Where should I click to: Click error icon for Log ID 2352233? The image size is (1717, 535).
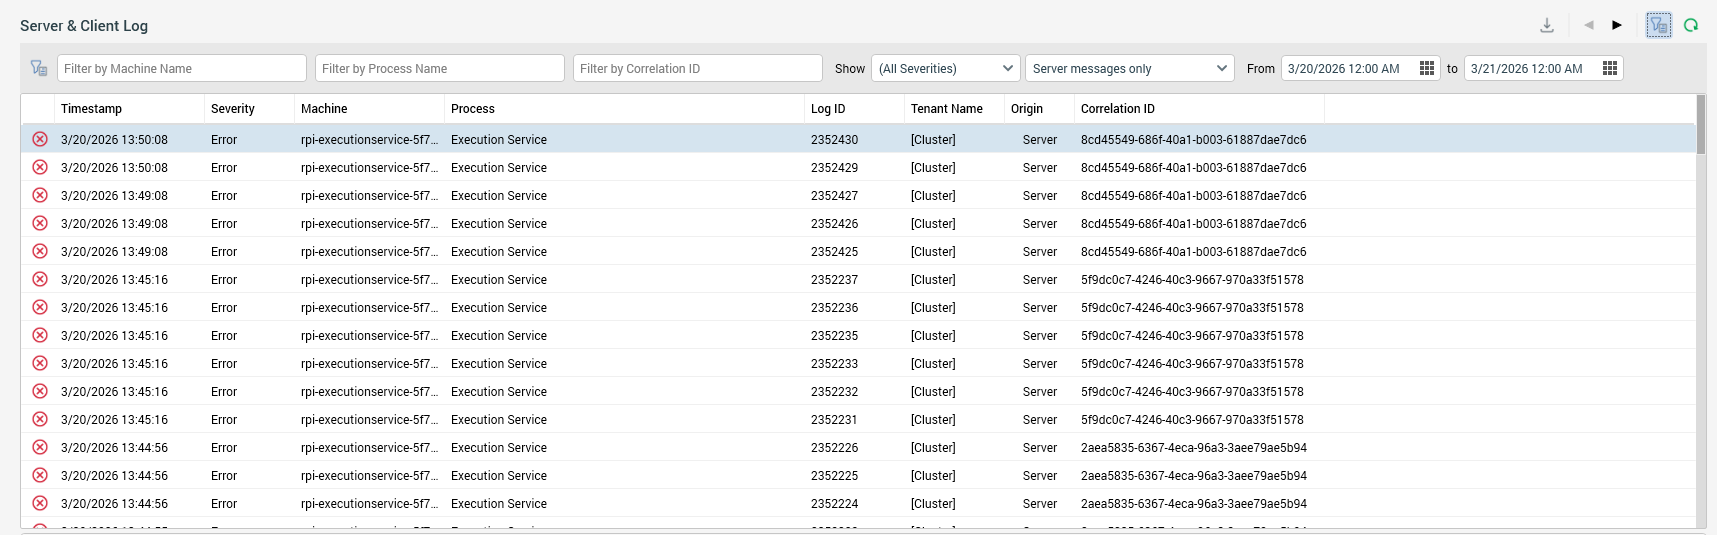point(40,363)
